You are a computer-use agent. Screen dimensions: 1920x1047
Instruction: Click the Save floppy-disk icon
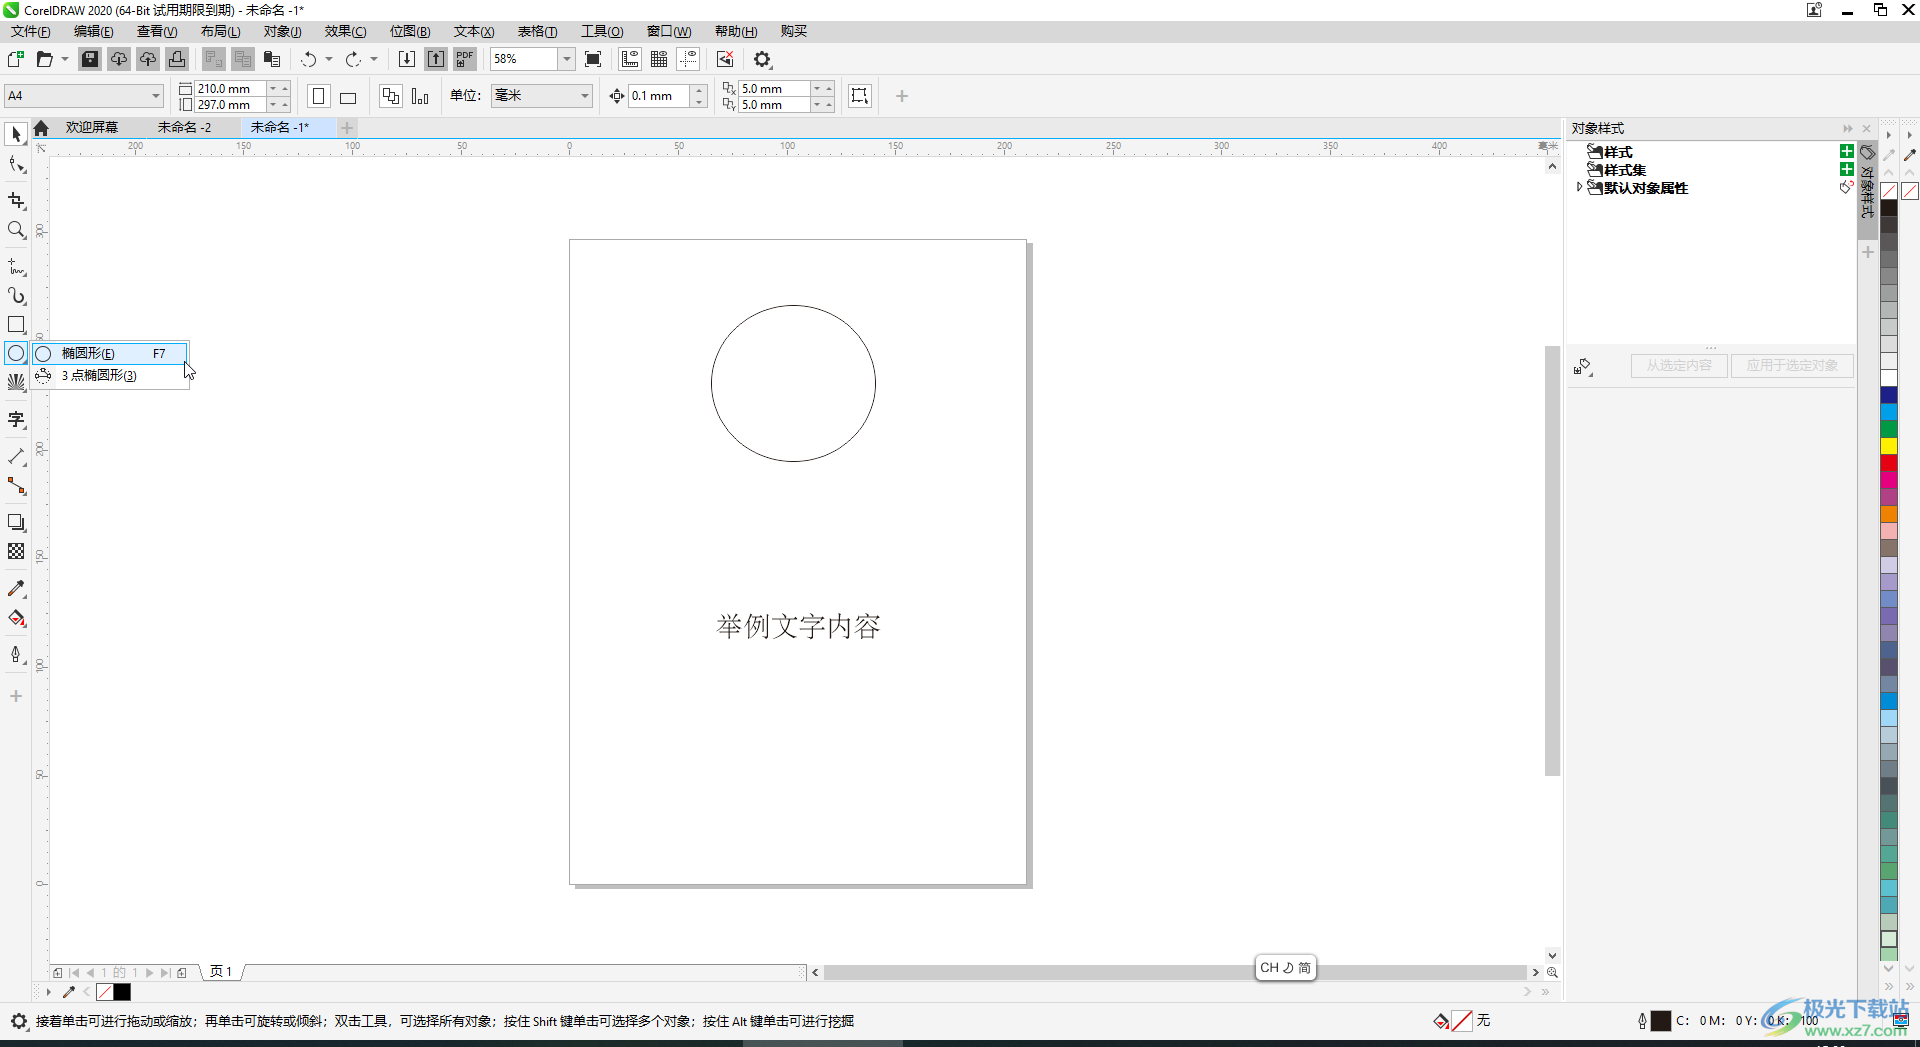pyautogui.click(x=90, y=59)
